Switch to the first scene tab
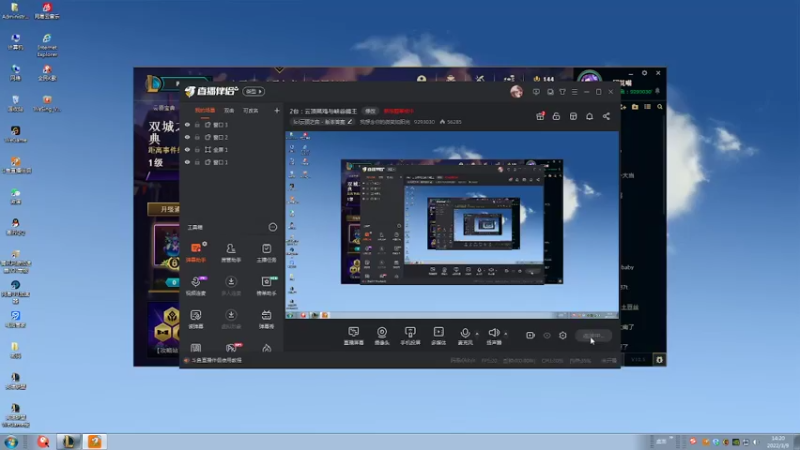Screen dimensions: 800x450 point(205,110)
